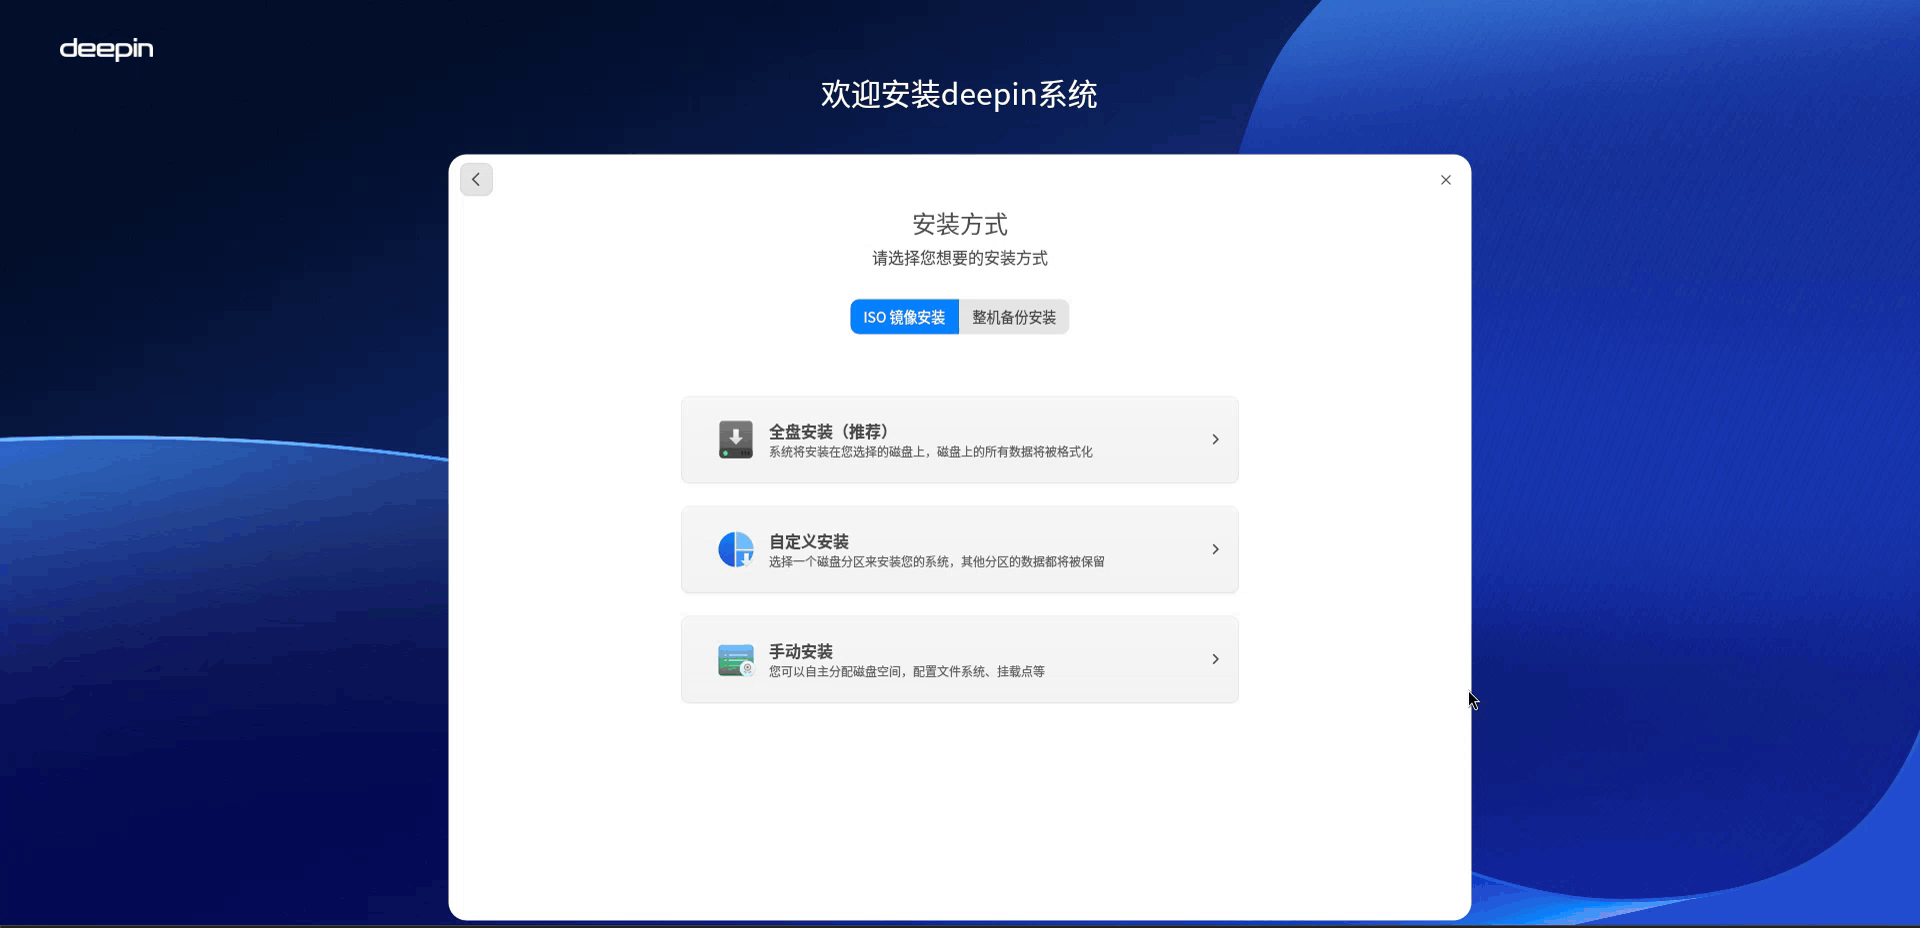Screen dimensions: 1920x928
Task: Expand the 手动安装 chevron arrow
Action: (x=1215, y=660)
